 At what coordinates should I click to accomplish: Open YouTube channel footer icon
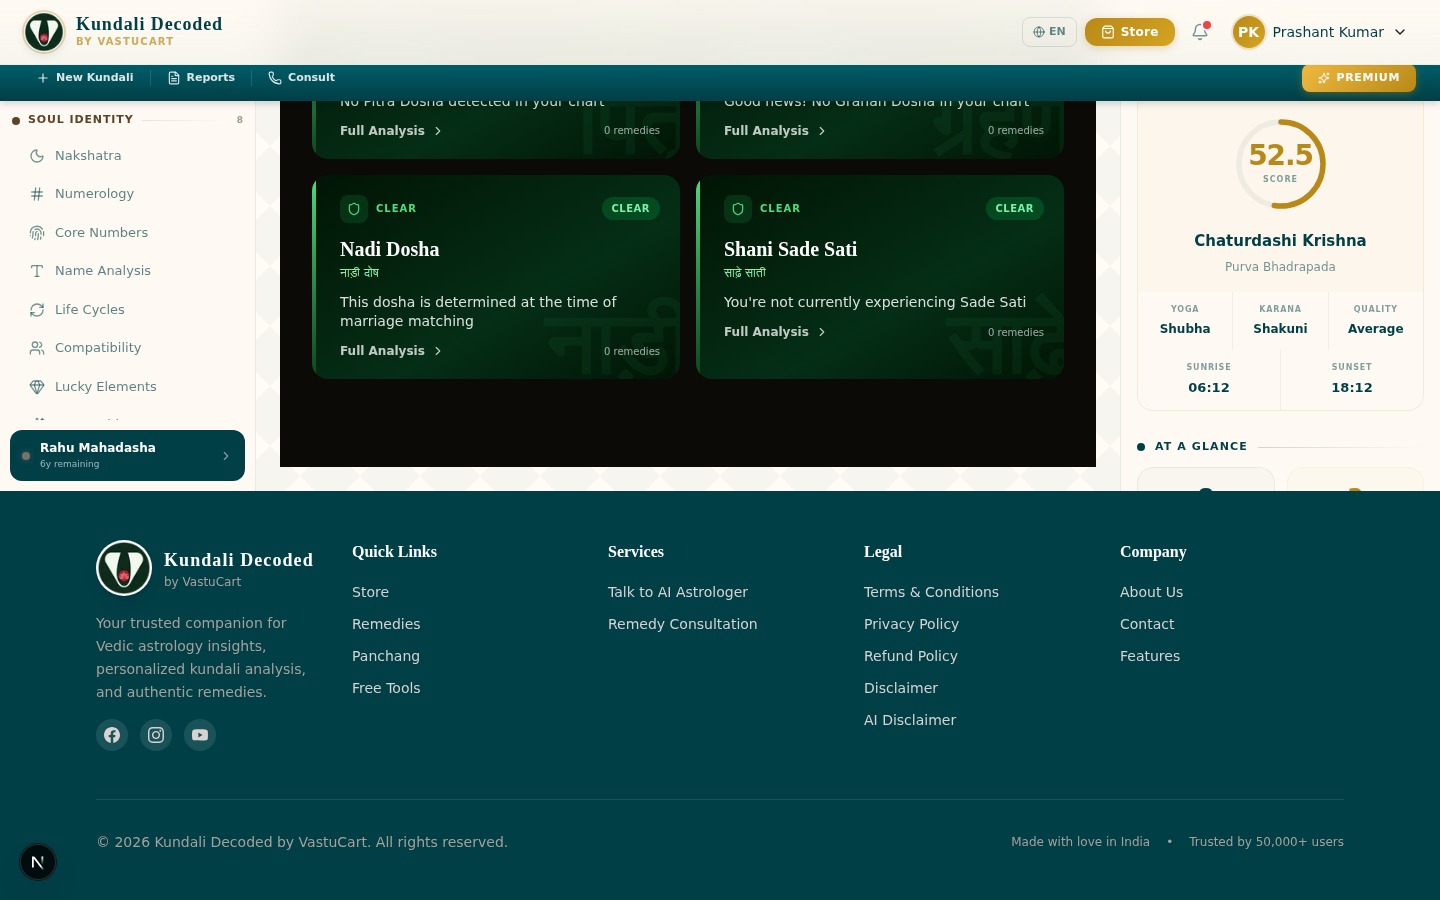(x=200, y=735)
